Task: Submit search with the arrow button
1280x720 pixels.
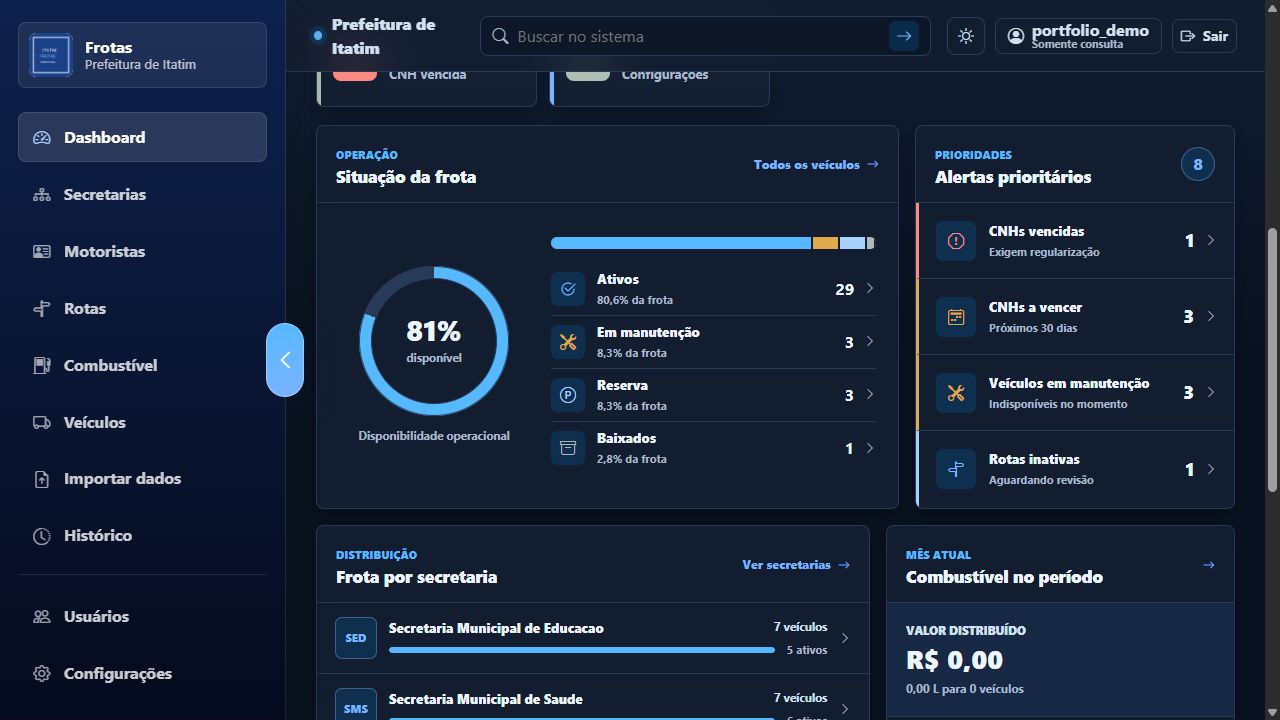Action: pyautogui.click(x=904, y=36)
